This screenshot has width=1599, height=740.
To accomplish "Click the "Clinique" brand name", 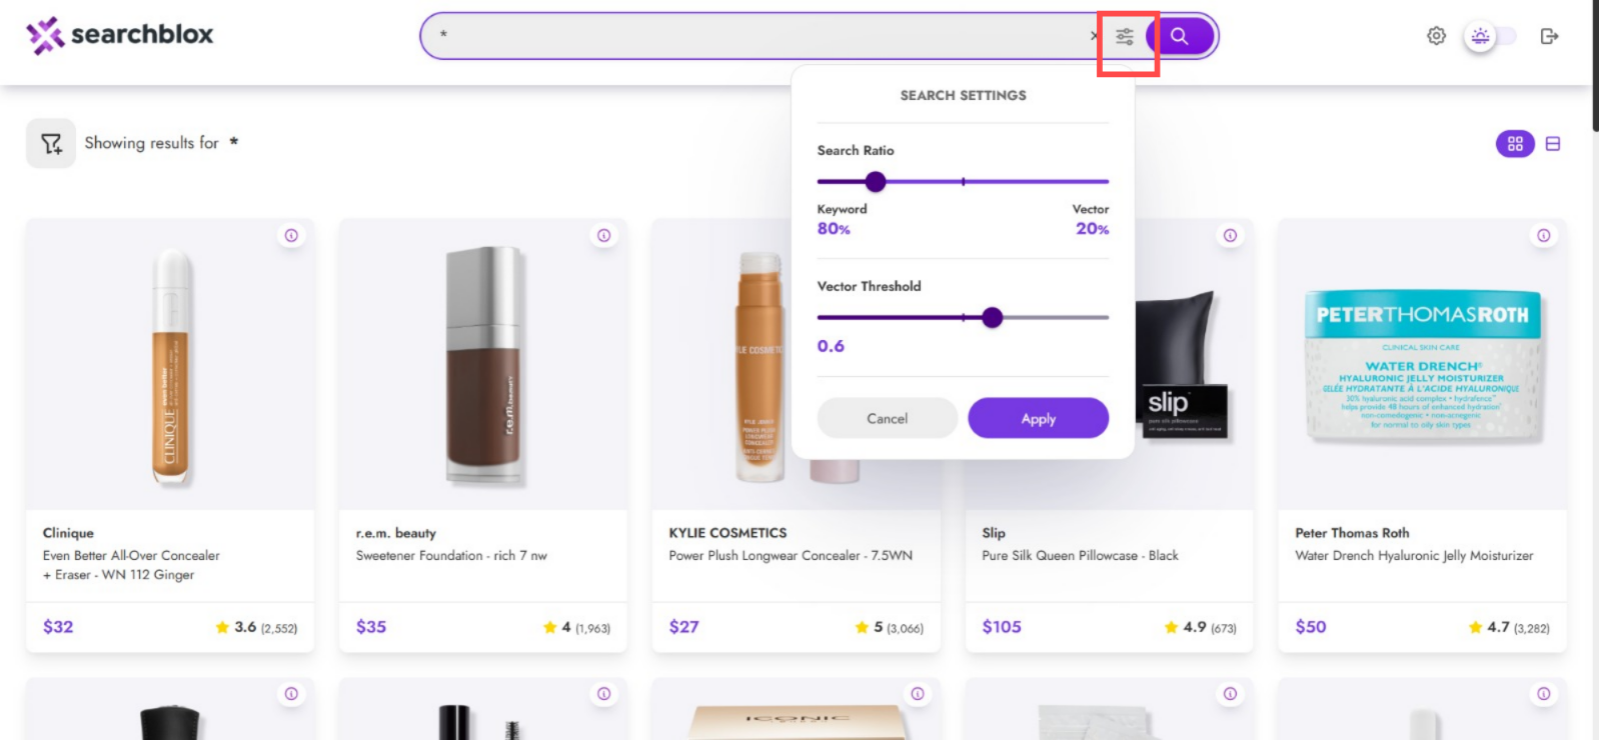I will tap(68, 533).
